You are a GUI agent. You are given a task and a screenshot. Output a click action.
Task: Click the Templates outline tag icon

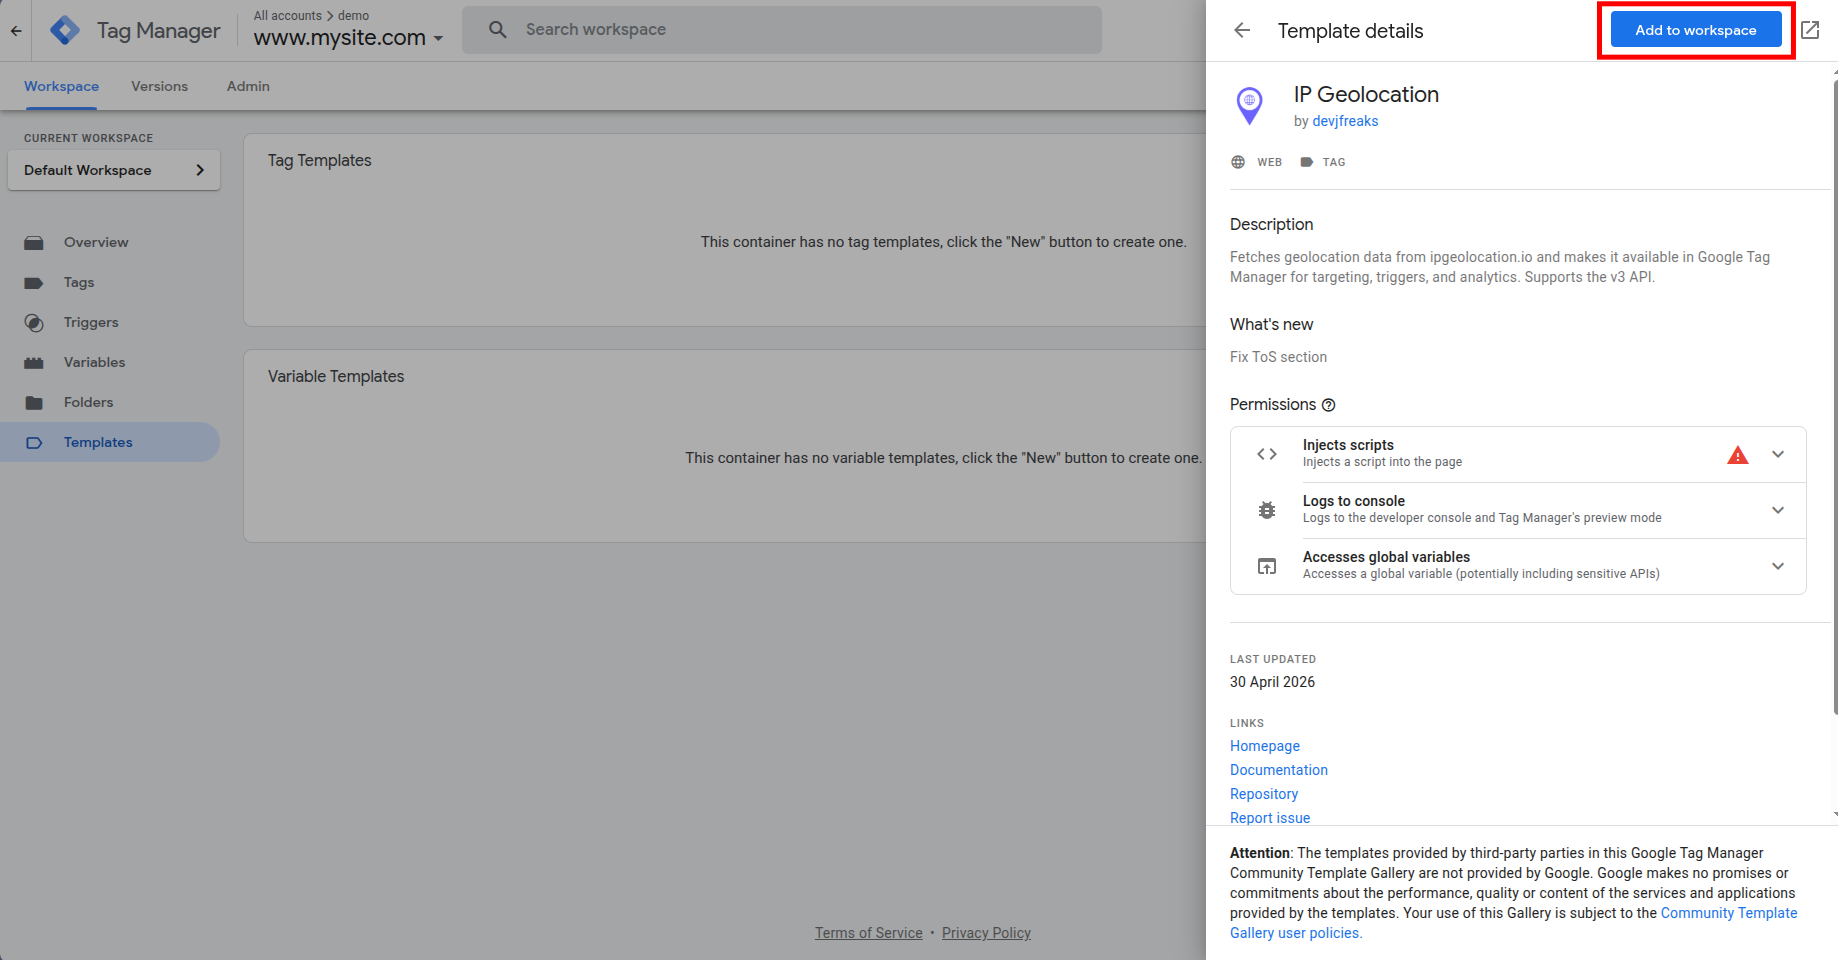(34, 443)
